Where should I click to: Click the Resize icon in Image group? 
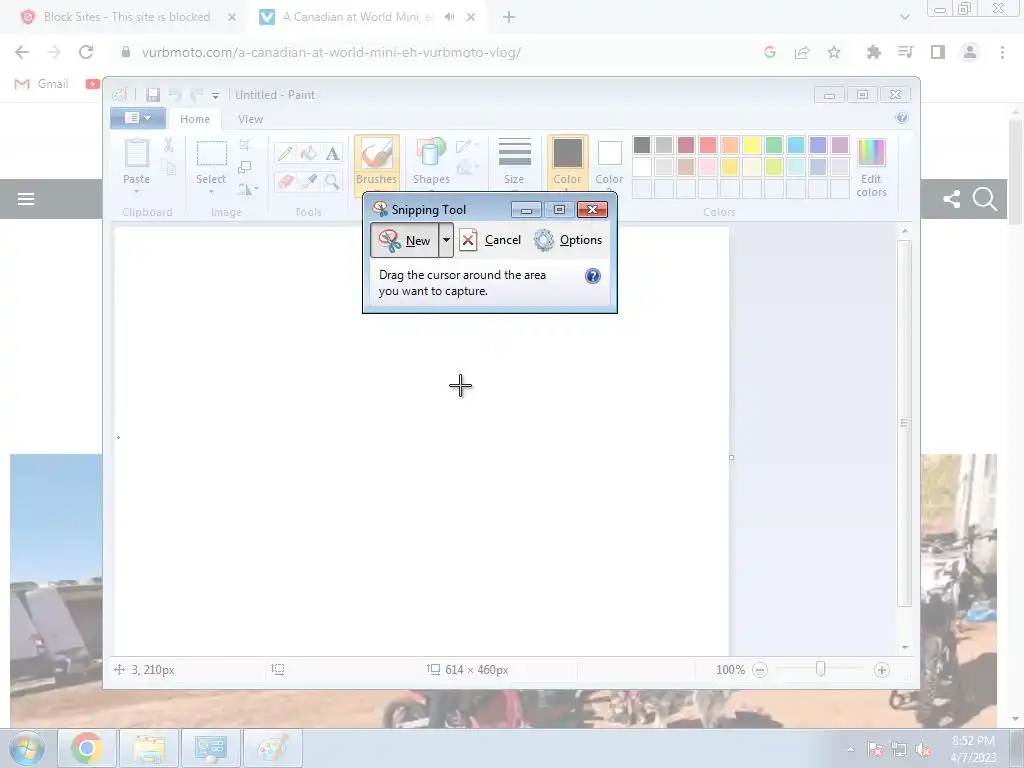(245, 168)
